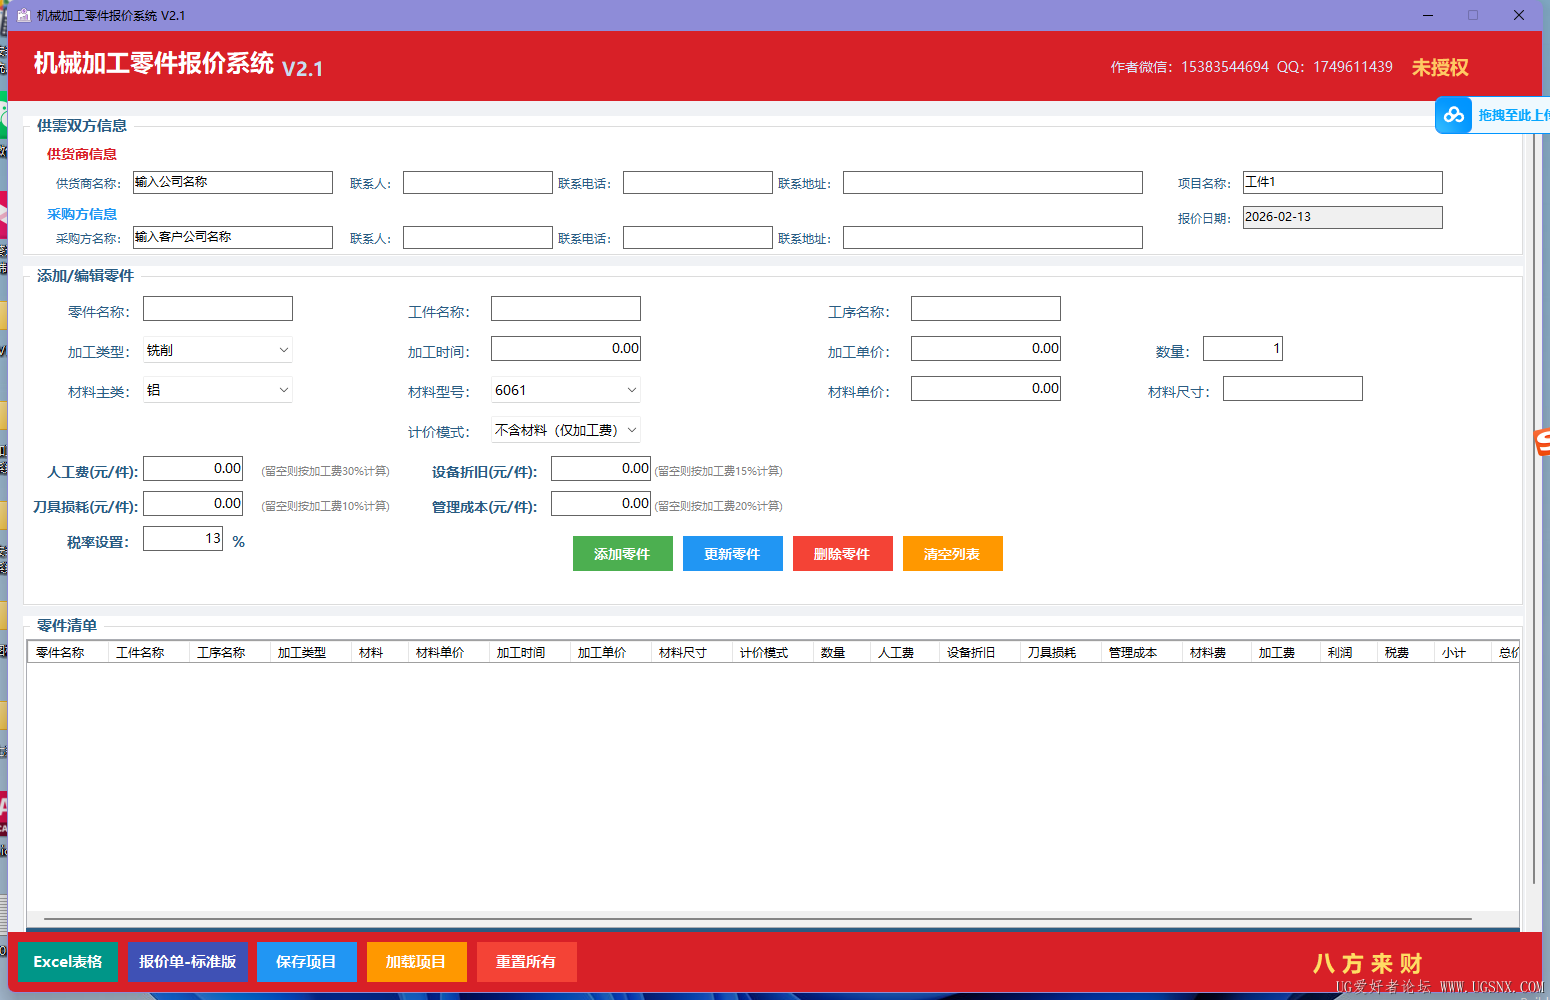Click the 零件名称 column header in the list
1550x1000 pixels.
pyautogui.click(x=61, y=653)
